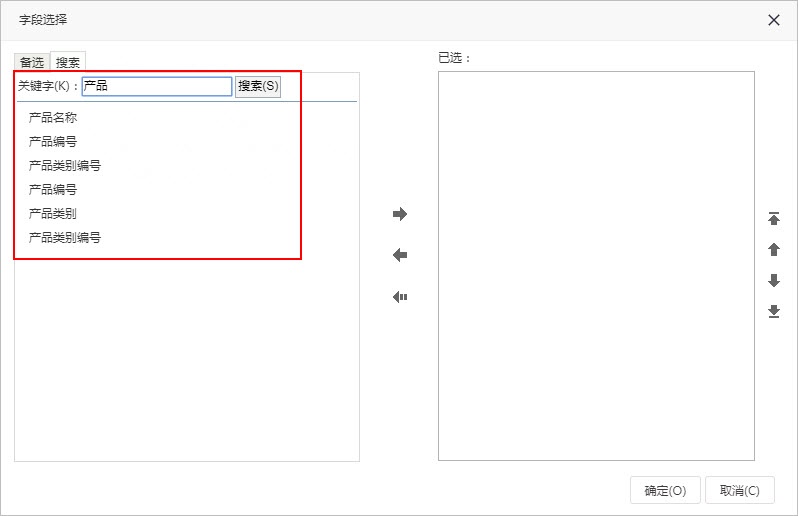The width and height of the screenshot is (798, 516).
Task: Move selected field down one position
Action: (774, 280)
